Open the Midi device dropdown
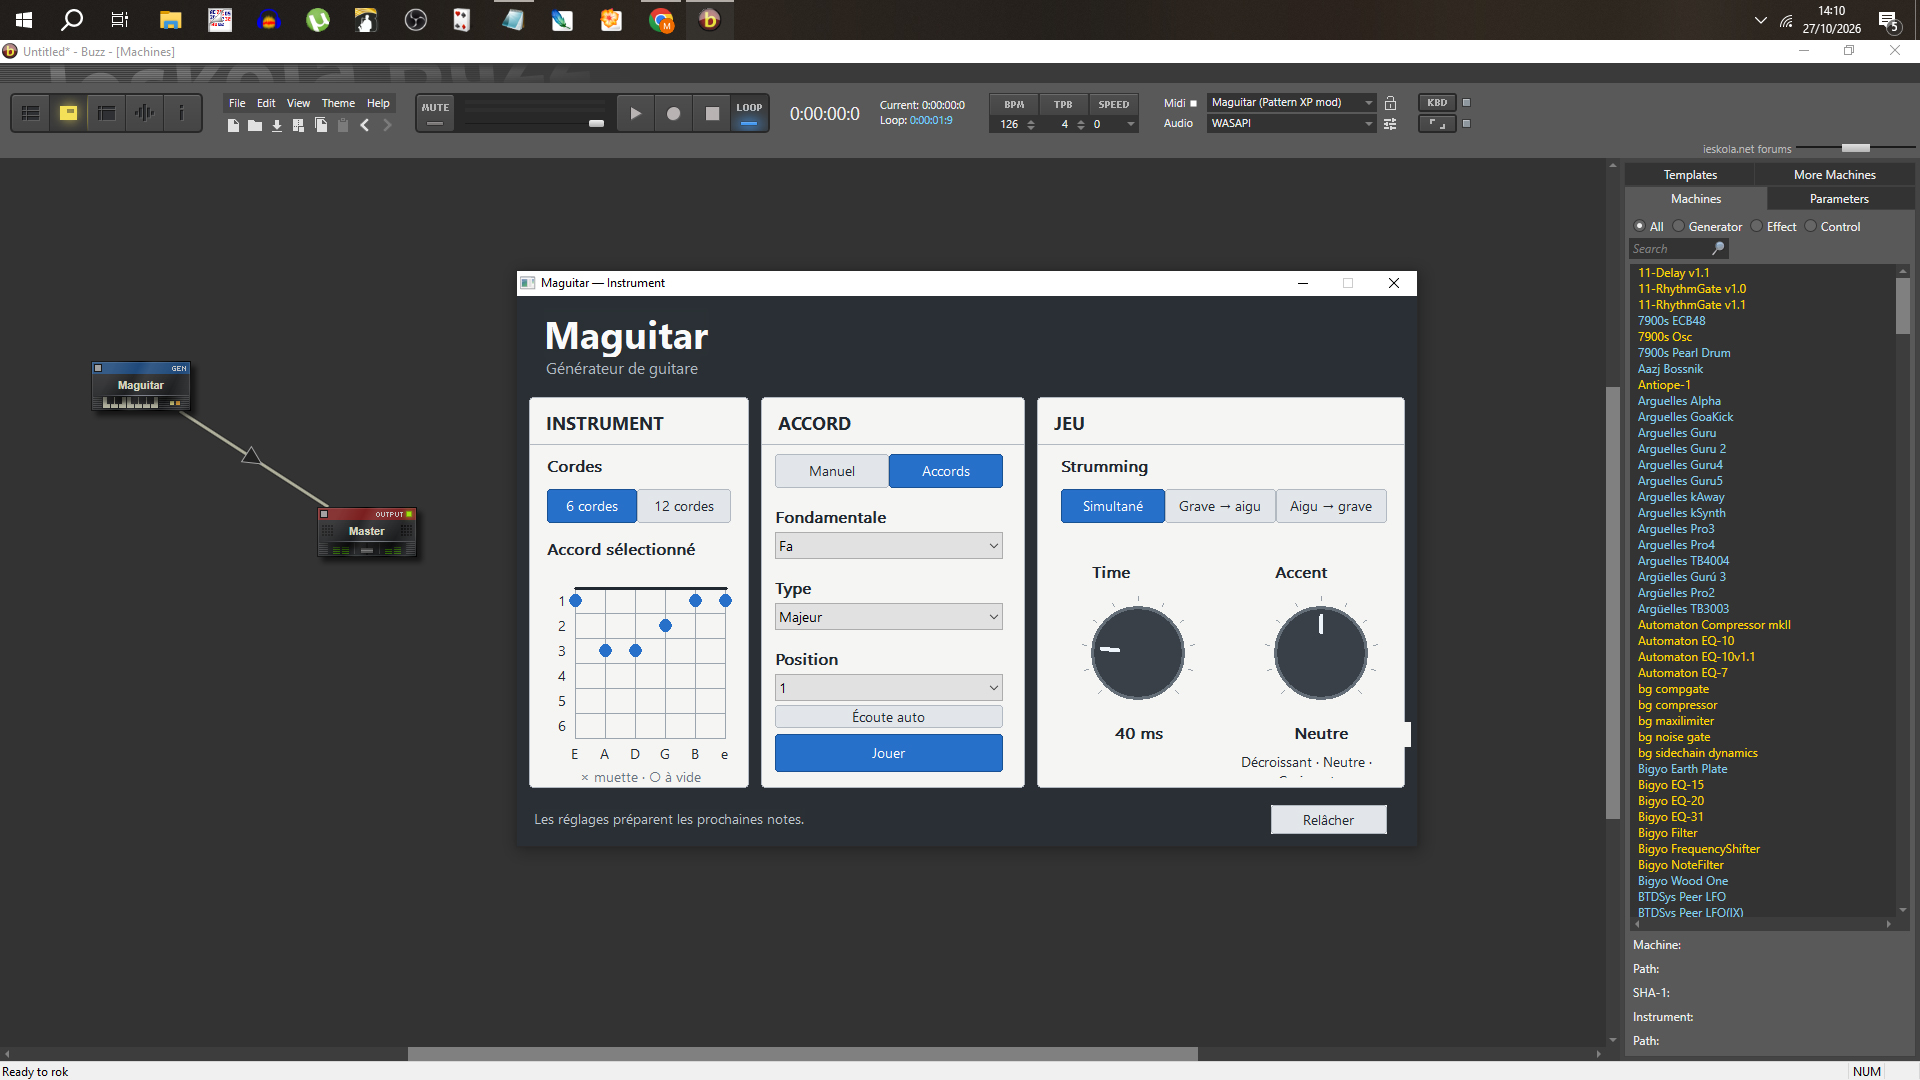This screenshot has width=1920, height=1080. pos(1291,103)
